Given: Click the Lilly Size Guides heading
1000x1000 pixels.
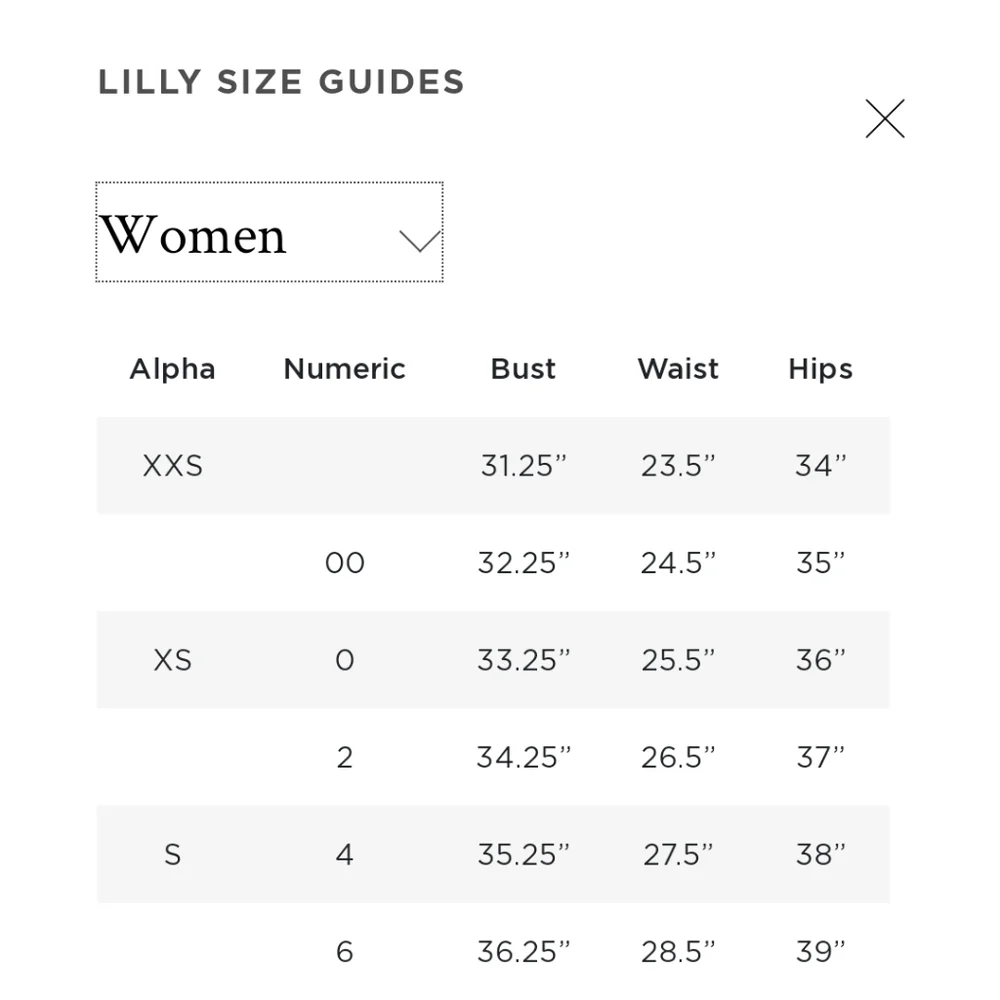Looking at the screenshot, I should tap(281, 82).
